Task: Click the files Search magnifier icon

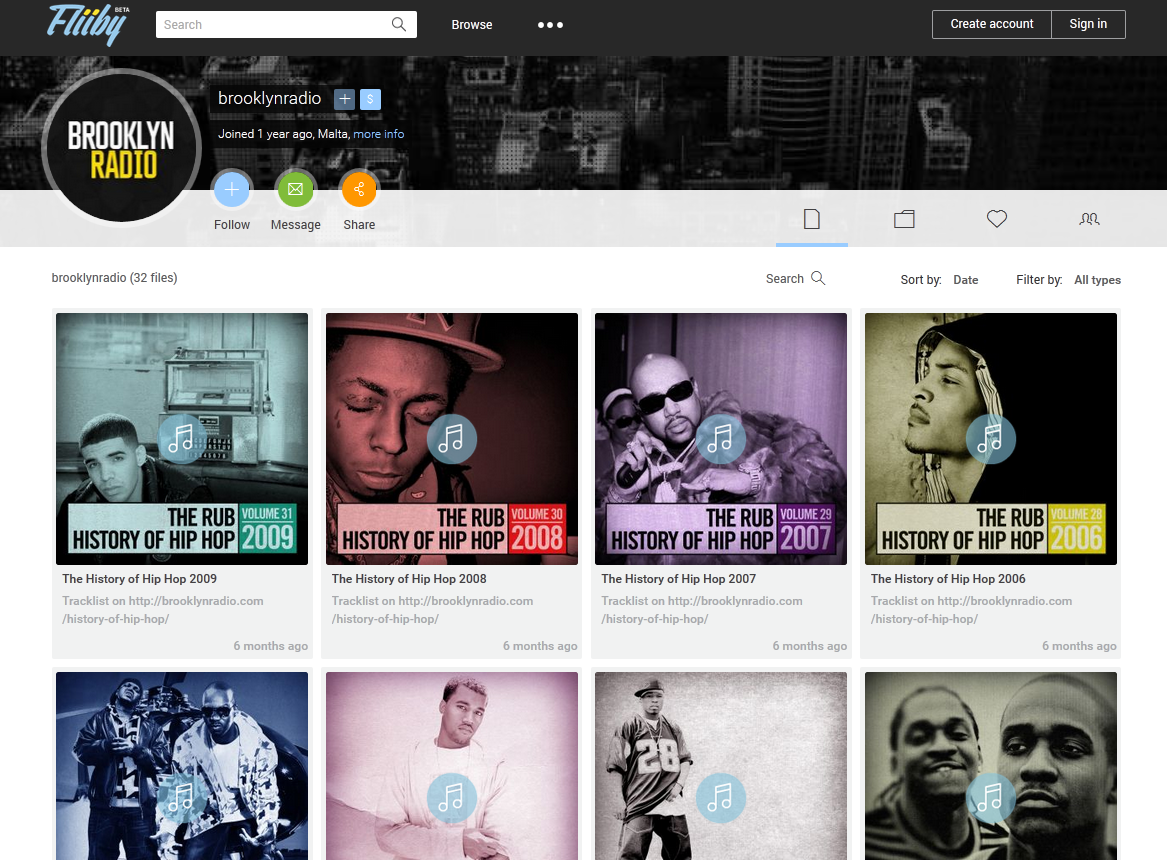Action: (x=818, y=278)
